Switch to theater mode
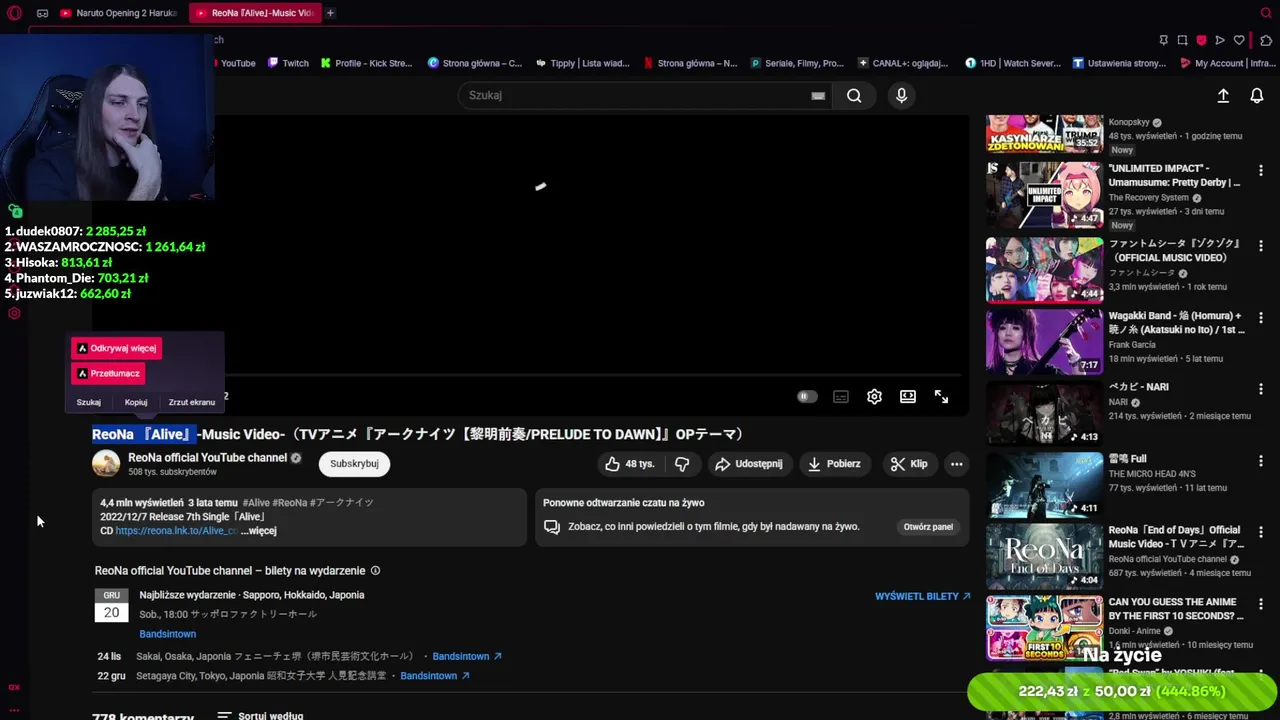The height and width of the screenshot is (720, 1280). pyautogui.click(x=908, y=396)
